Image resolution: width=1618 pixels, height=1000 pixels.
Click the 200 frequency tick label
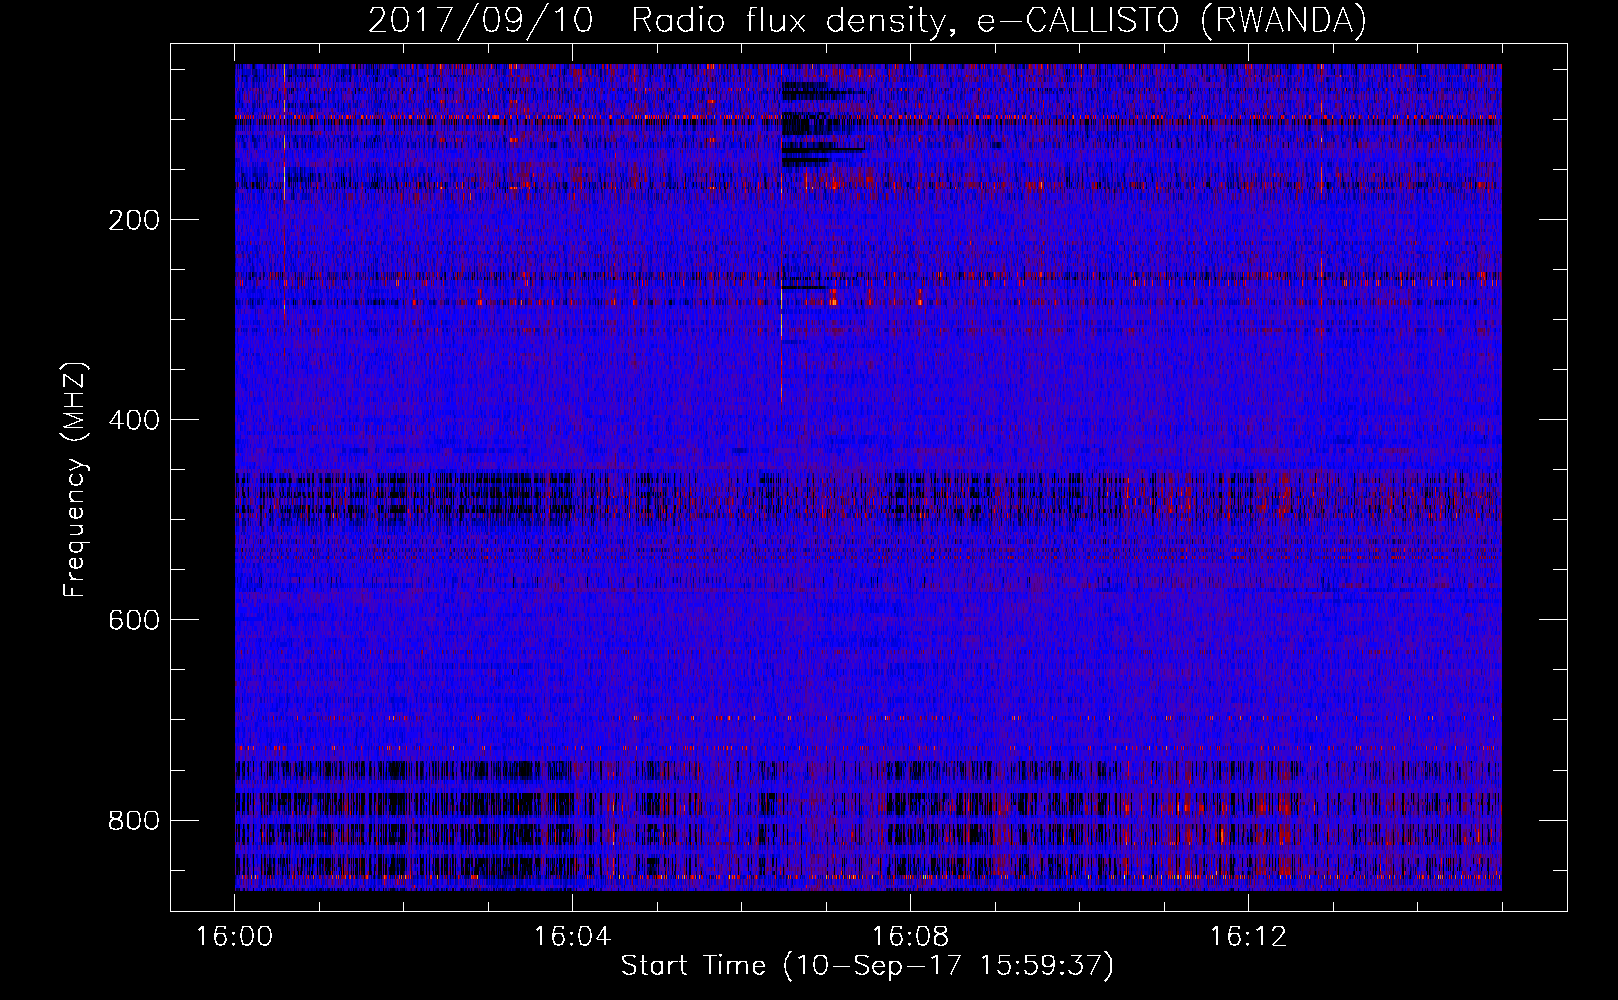[x=134, y=220]
